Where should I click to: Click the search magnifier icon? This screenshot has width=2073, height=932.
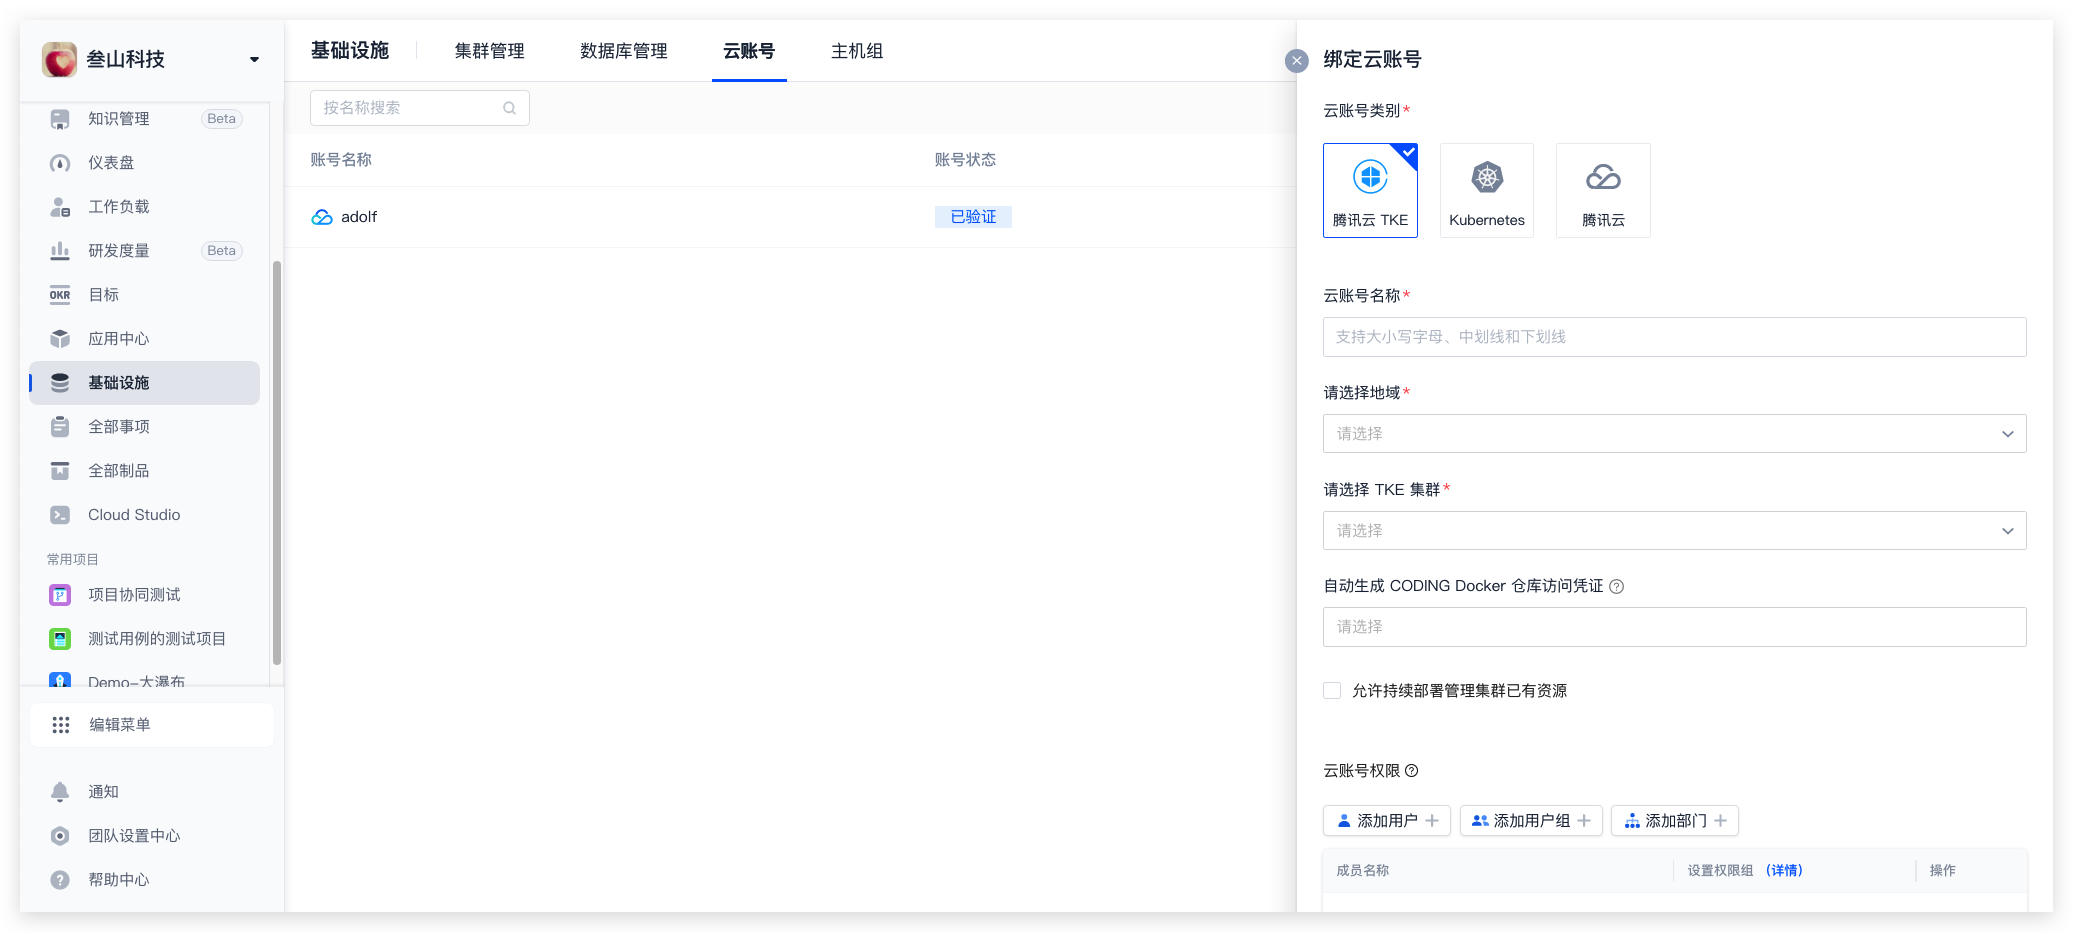point(510,108)
